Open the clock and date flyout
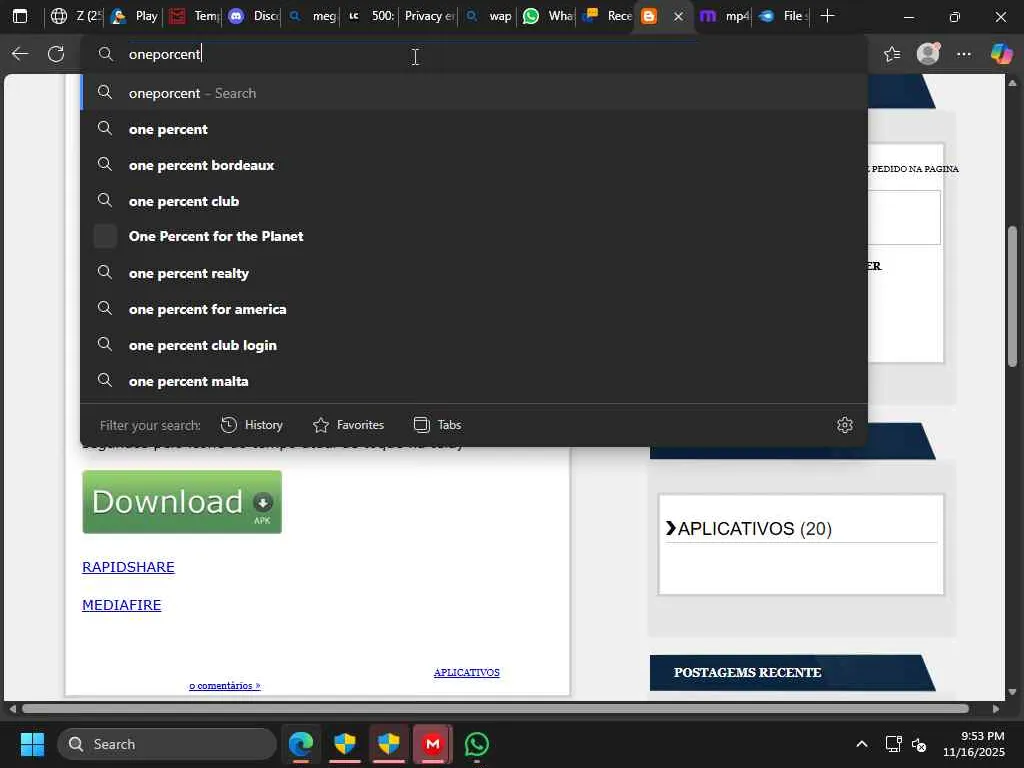This screenshot has height=768, width=1024. [974, 744]
